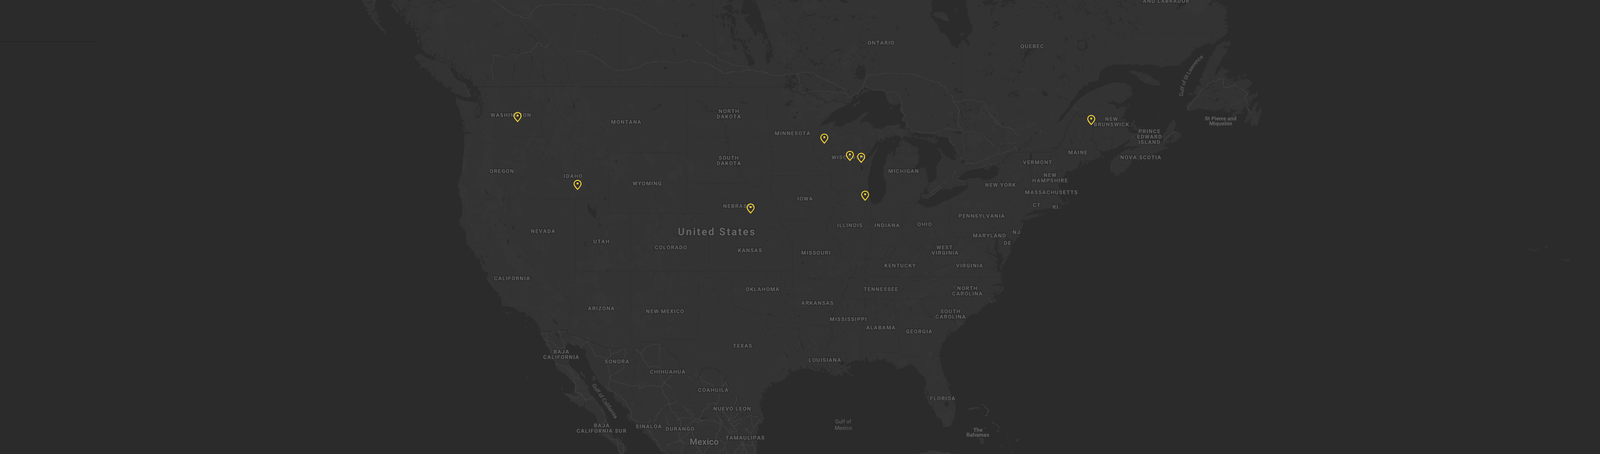Click the 'Prince Edward Island' label
The image size is (1600, 454).
[1150, 136]
